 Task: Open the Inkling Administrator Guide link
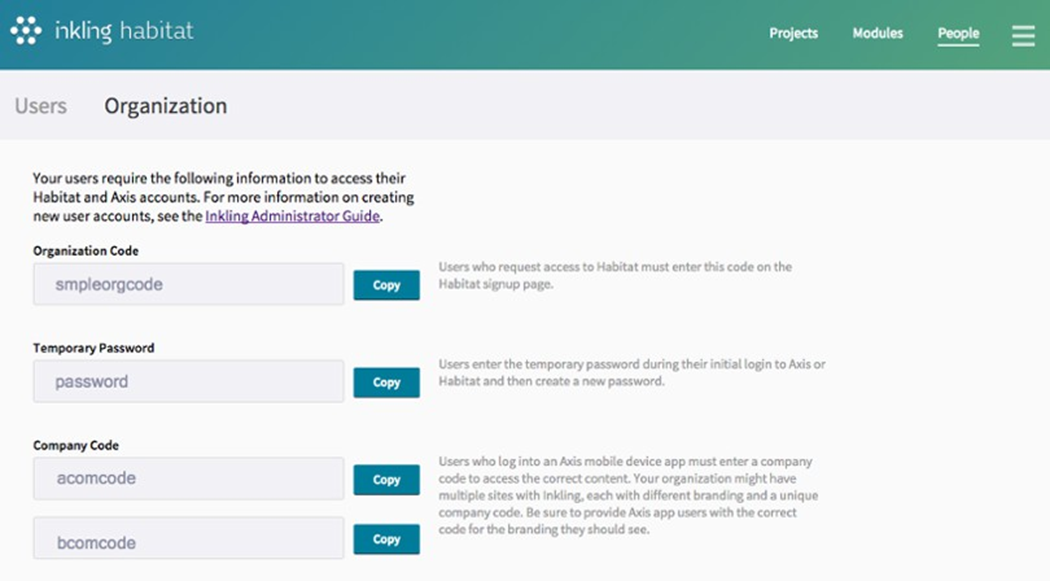click(292, 216)
